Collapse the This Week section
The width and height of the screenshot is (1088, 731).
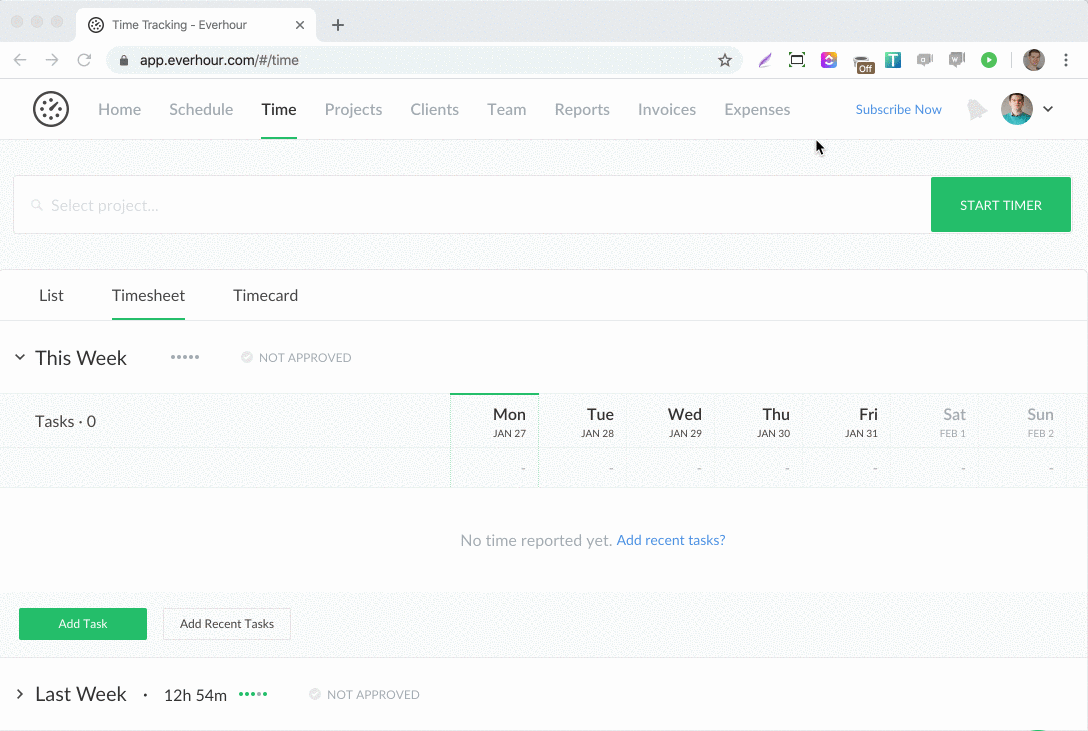[x=20, y=357]
